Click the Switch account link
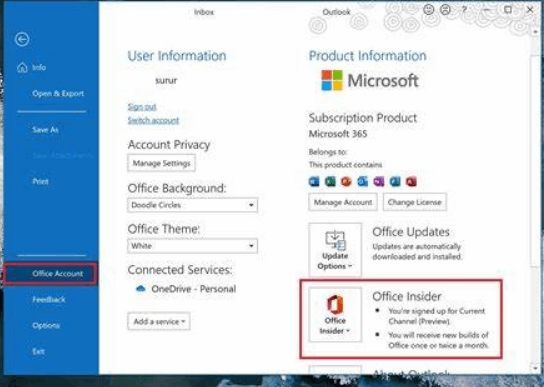 pos(153,120)
